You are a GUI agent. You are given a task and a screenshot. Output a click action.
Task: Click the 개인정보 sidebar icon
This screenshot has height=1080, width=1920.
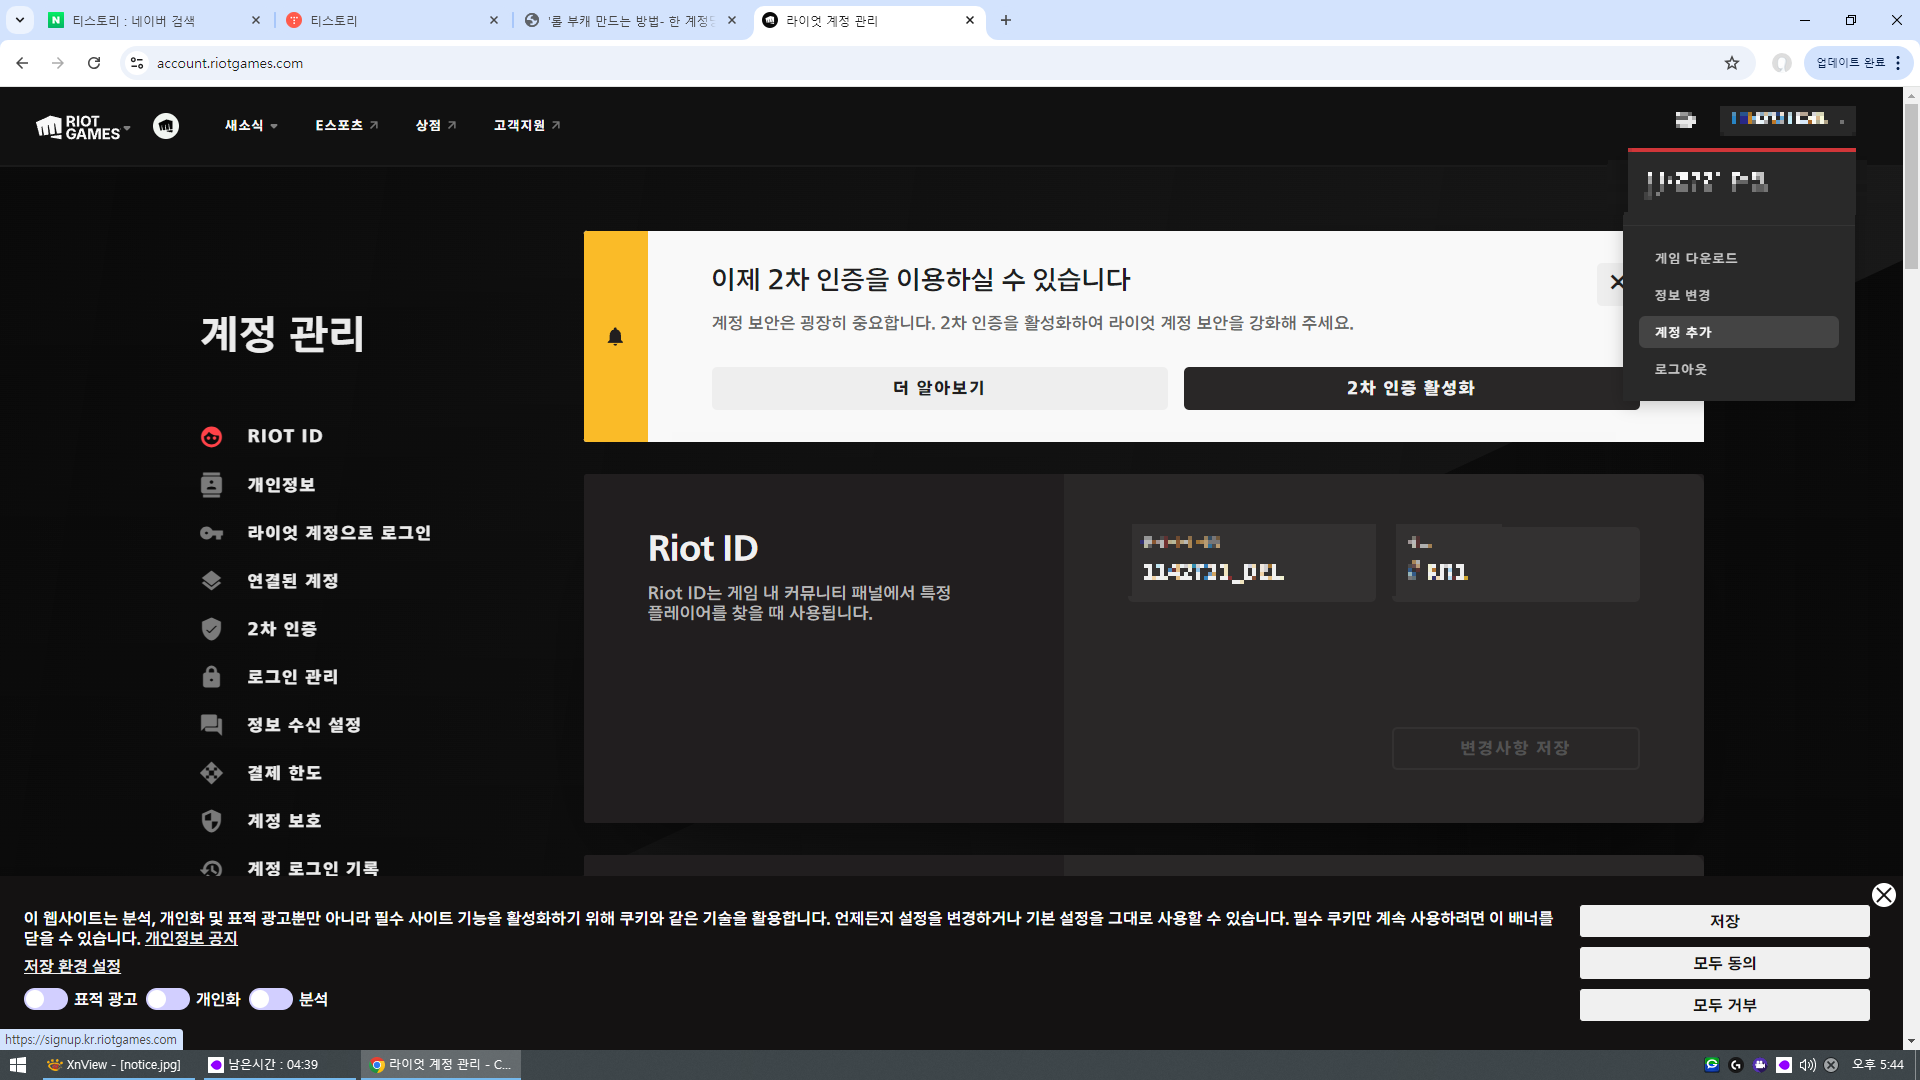point(211,485)
